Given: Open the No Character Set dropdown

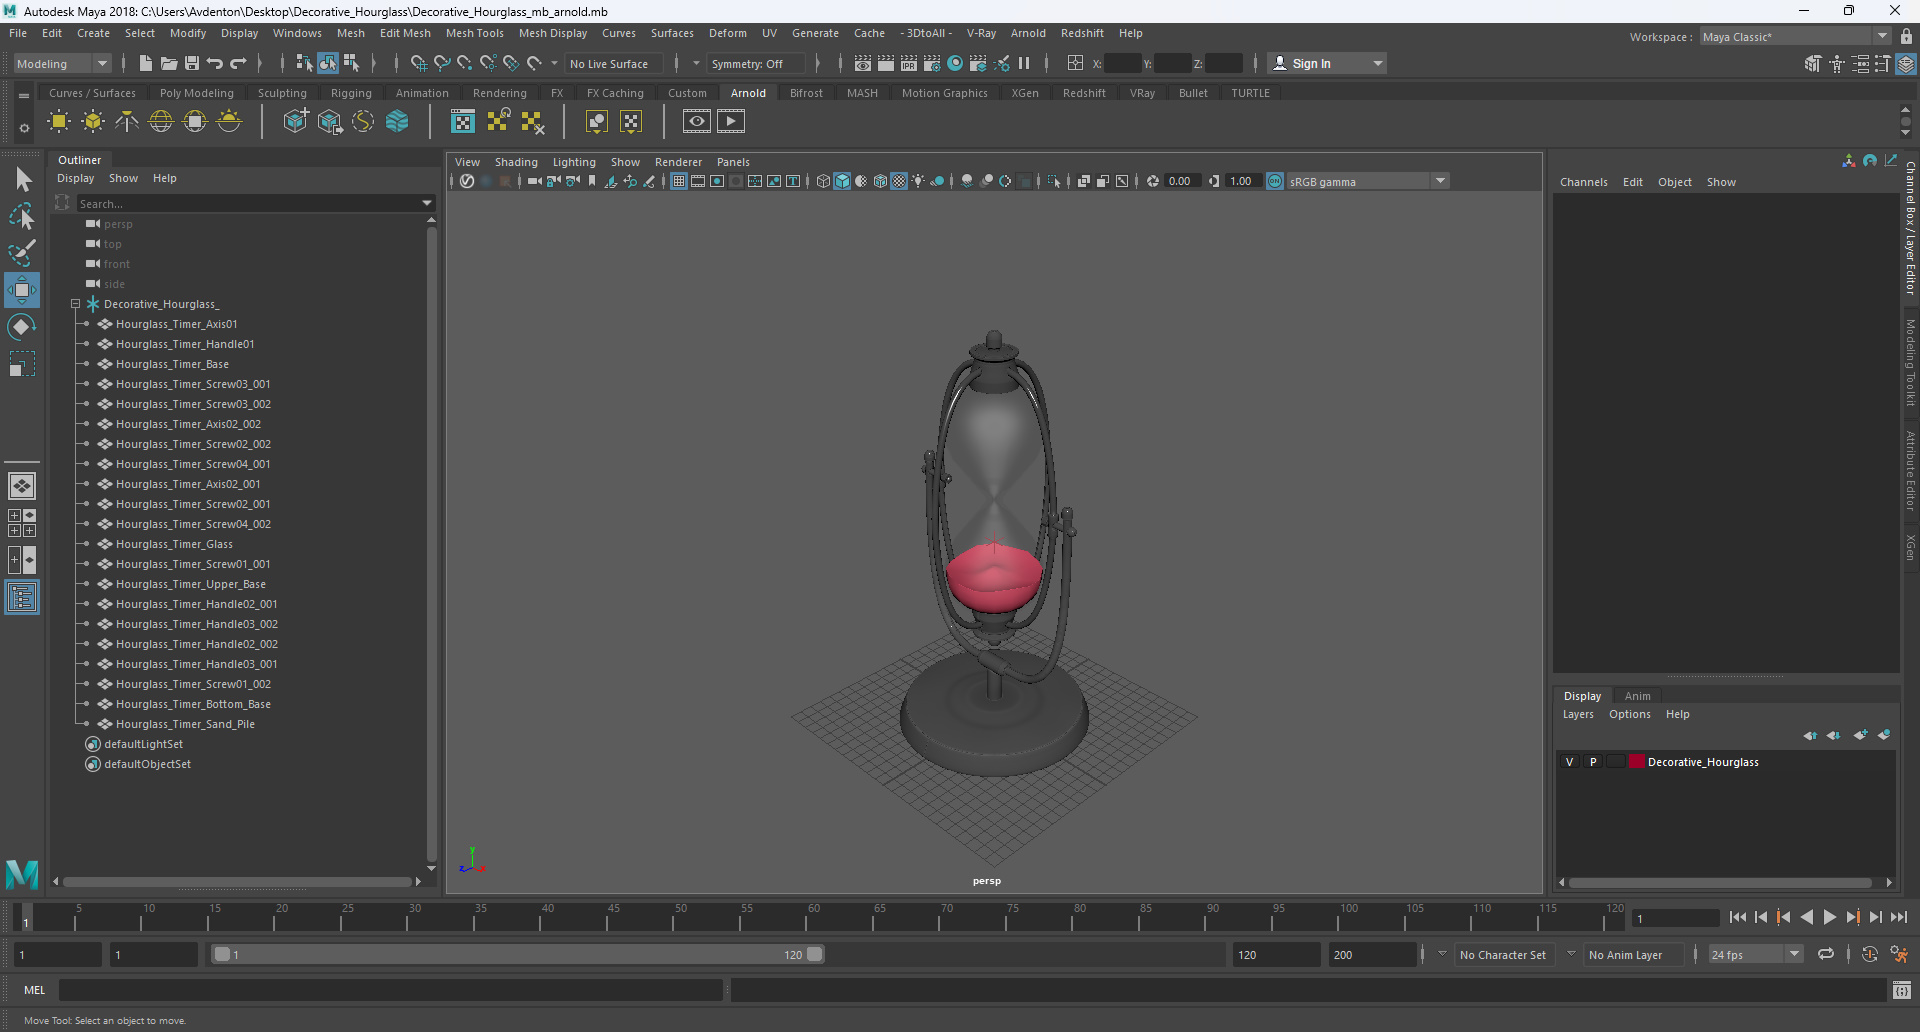Looking at the screenshot, I should pos(1502,955).
